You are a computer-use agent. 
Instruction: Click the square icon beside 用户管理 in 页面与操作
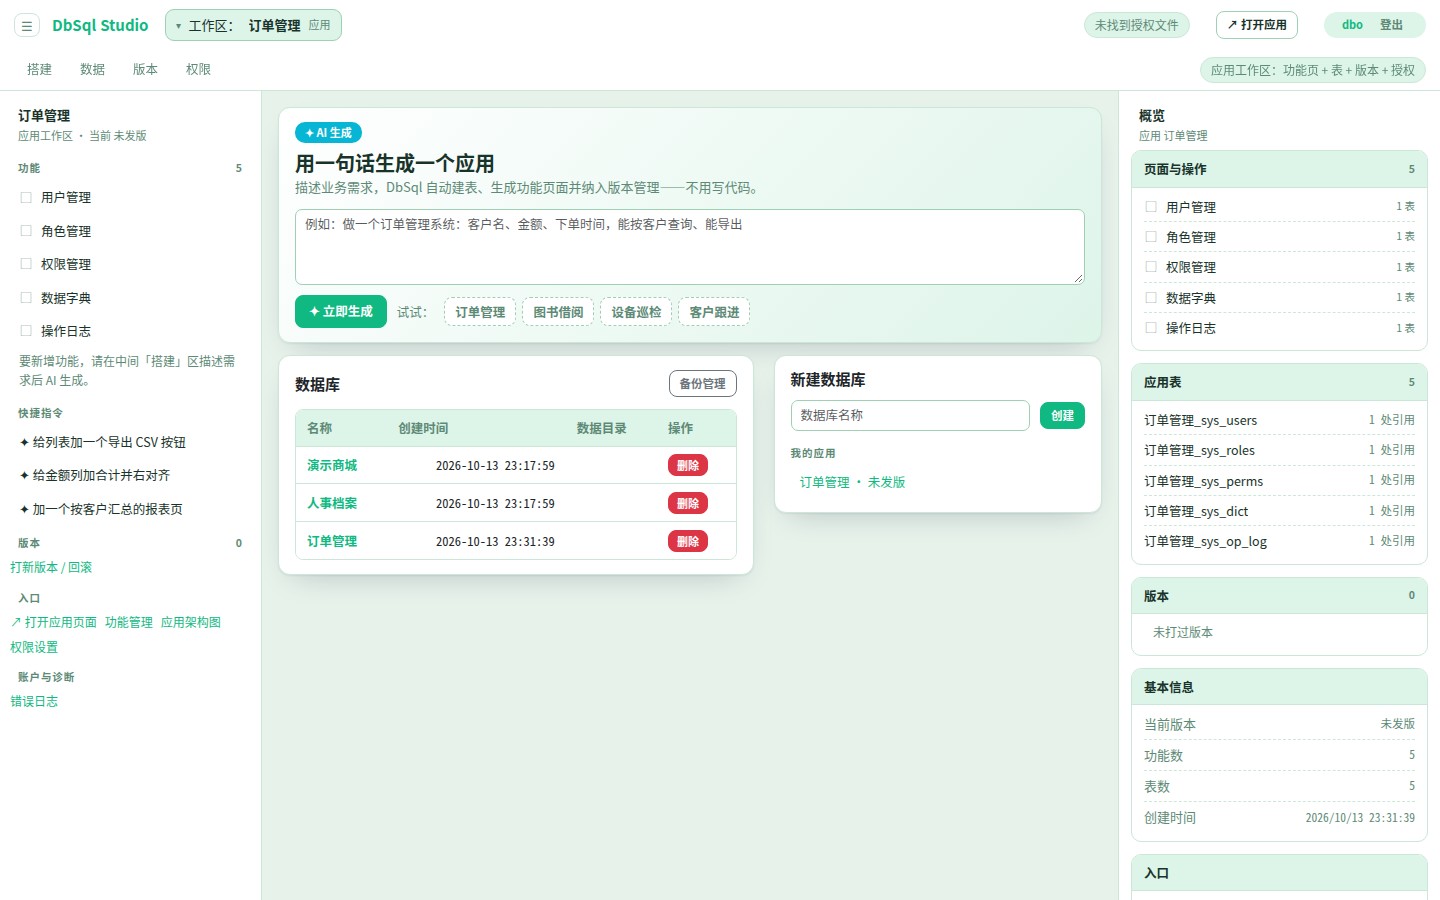pyautogui.click(x=1151, y=207)
